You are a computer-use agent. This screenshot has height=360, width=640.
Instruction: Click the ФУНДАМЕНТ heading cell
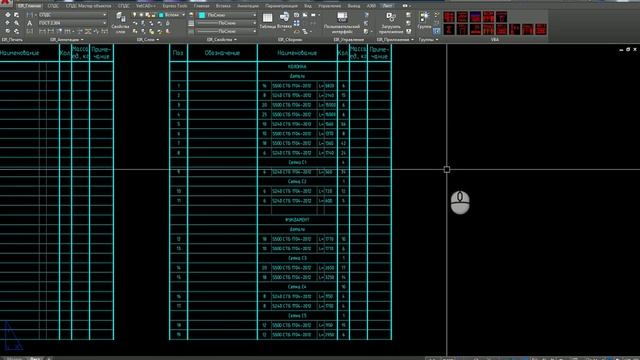(297, 220)
